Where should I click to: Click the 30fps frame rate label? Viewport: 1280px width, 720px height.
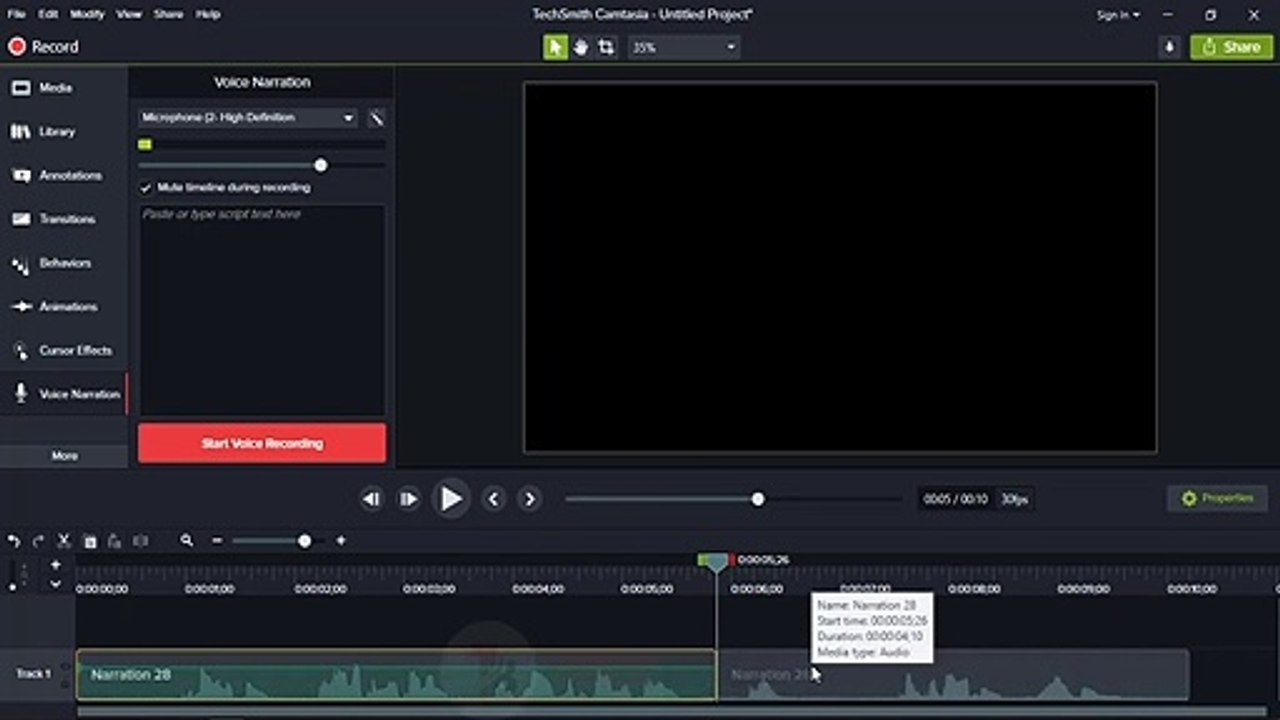pyautogui.click(x=1014, y=499)
